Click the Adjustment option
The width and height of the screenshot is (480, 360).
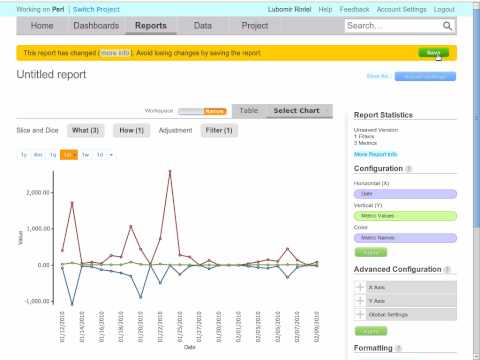point(175,130)
